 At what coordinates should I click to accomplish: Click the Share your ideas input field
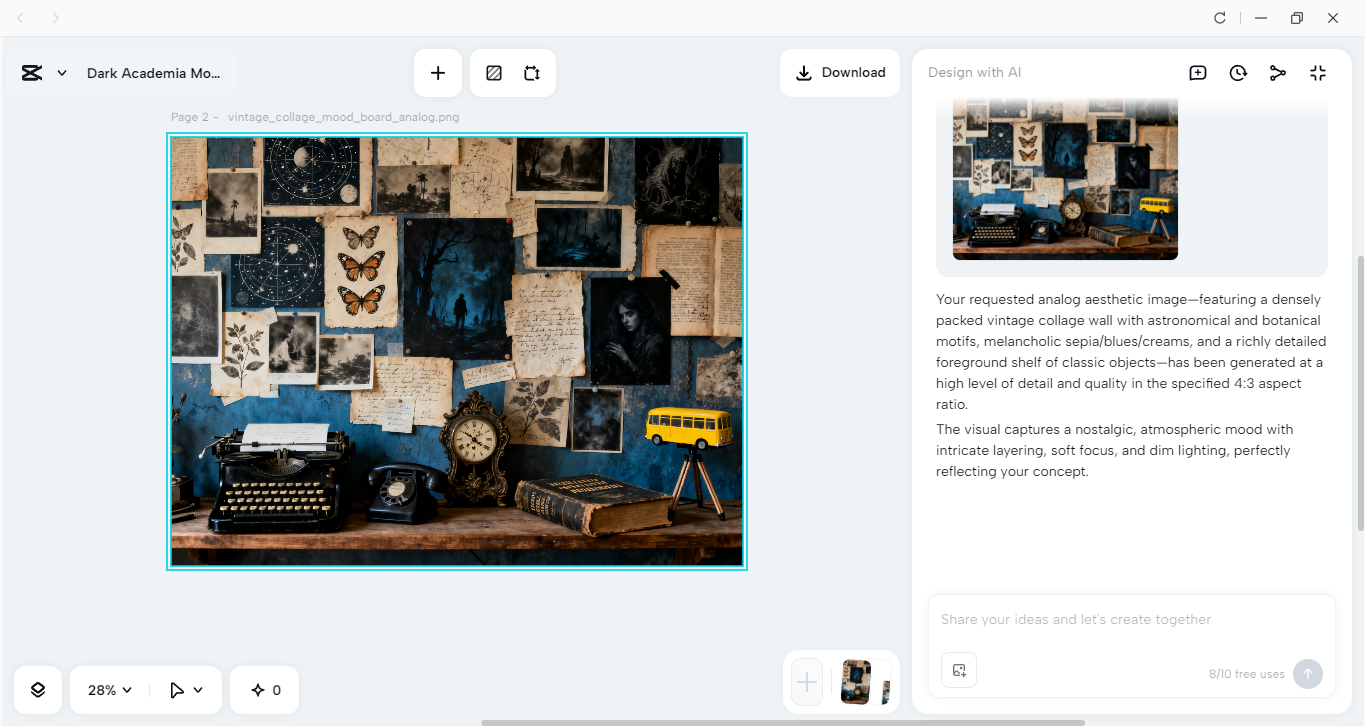coord(1100,619)
